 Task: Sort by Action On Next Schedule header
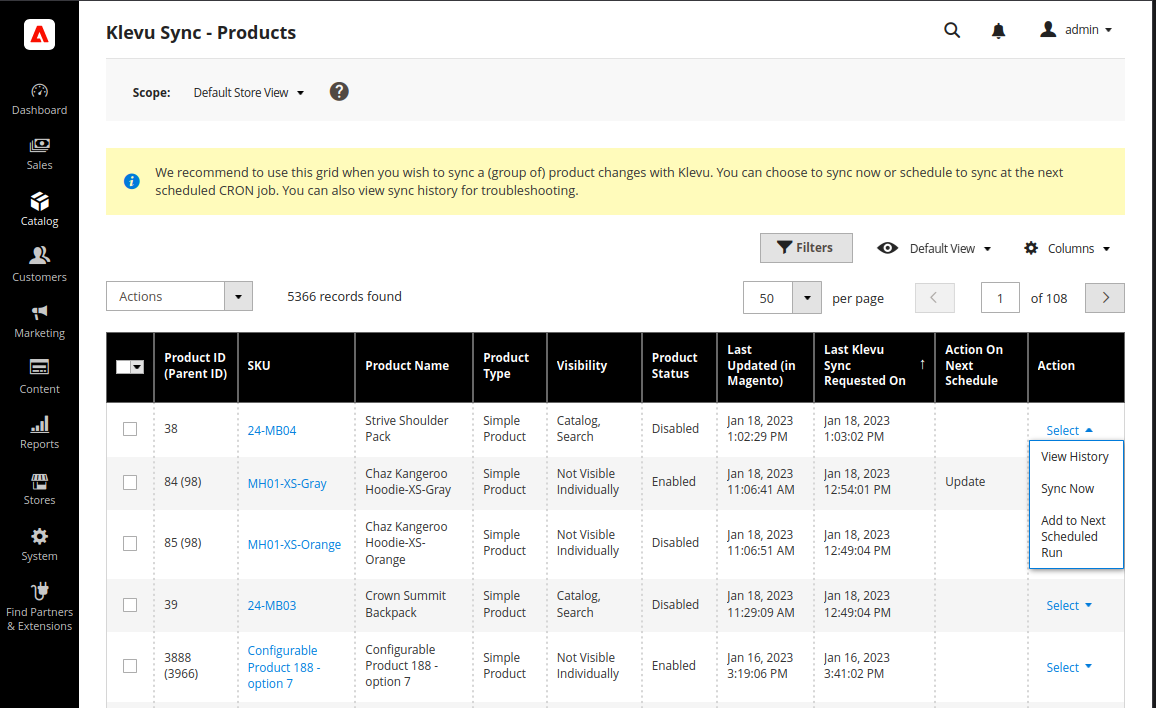click(x=981, y=366)
